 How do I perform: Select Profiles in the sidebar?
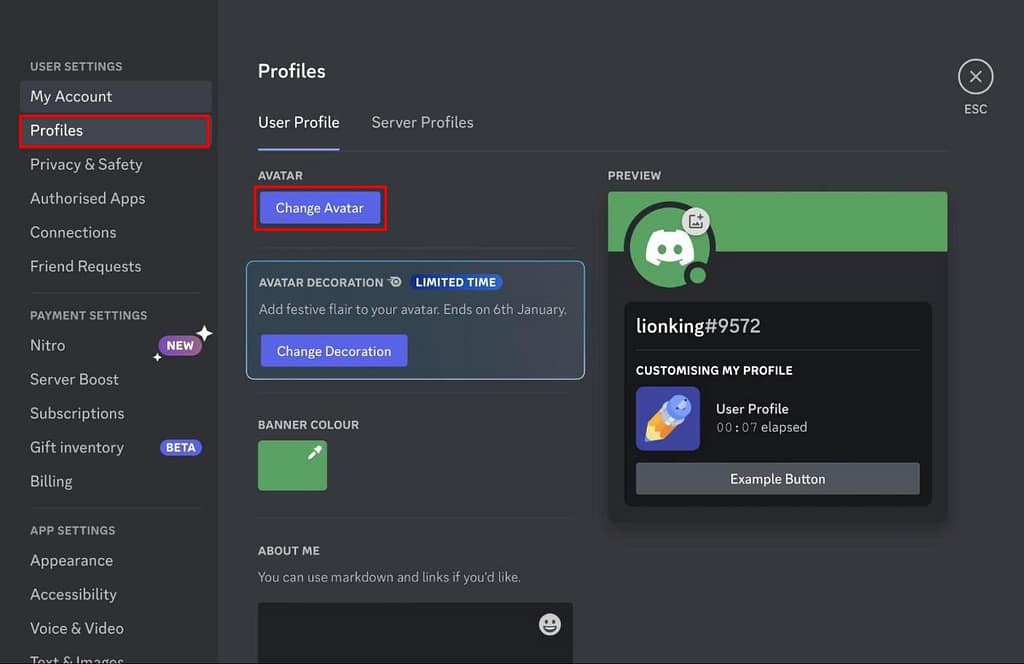coord(116,131)
